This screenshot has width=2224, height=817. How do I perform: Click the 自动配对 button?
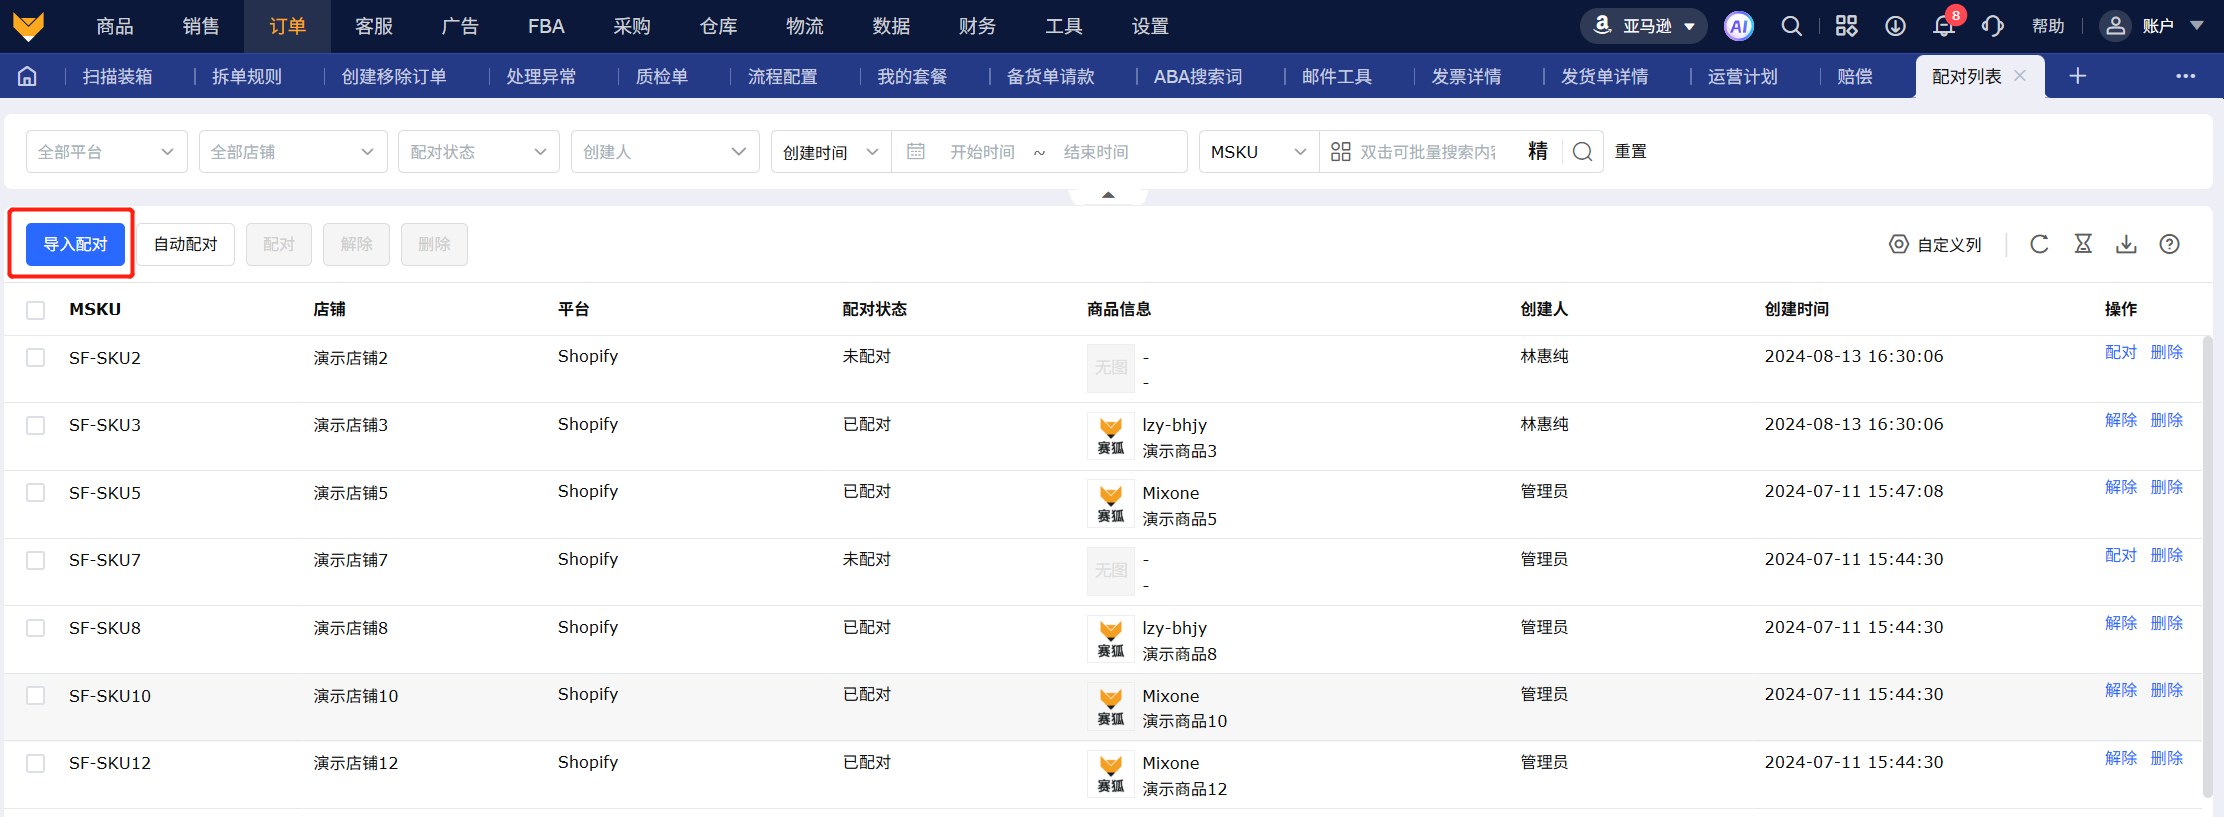(x=185, y=244)
